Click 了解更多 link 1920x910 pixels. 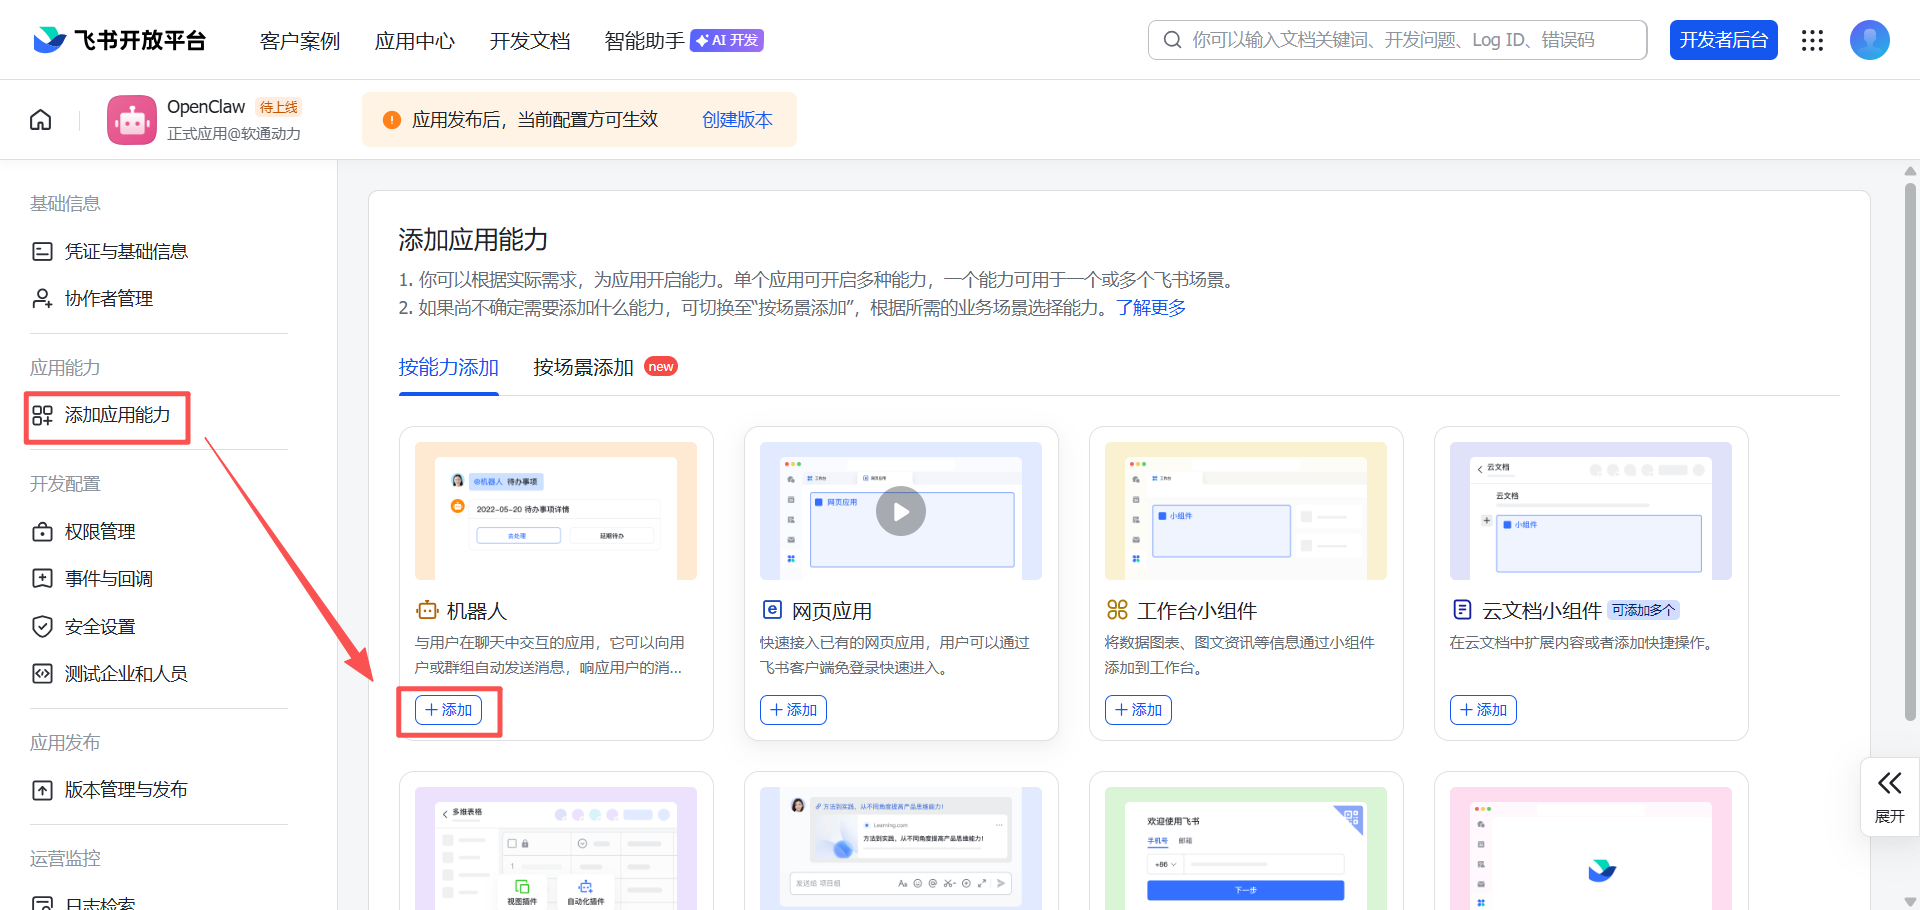click(x=1151, y=307)
